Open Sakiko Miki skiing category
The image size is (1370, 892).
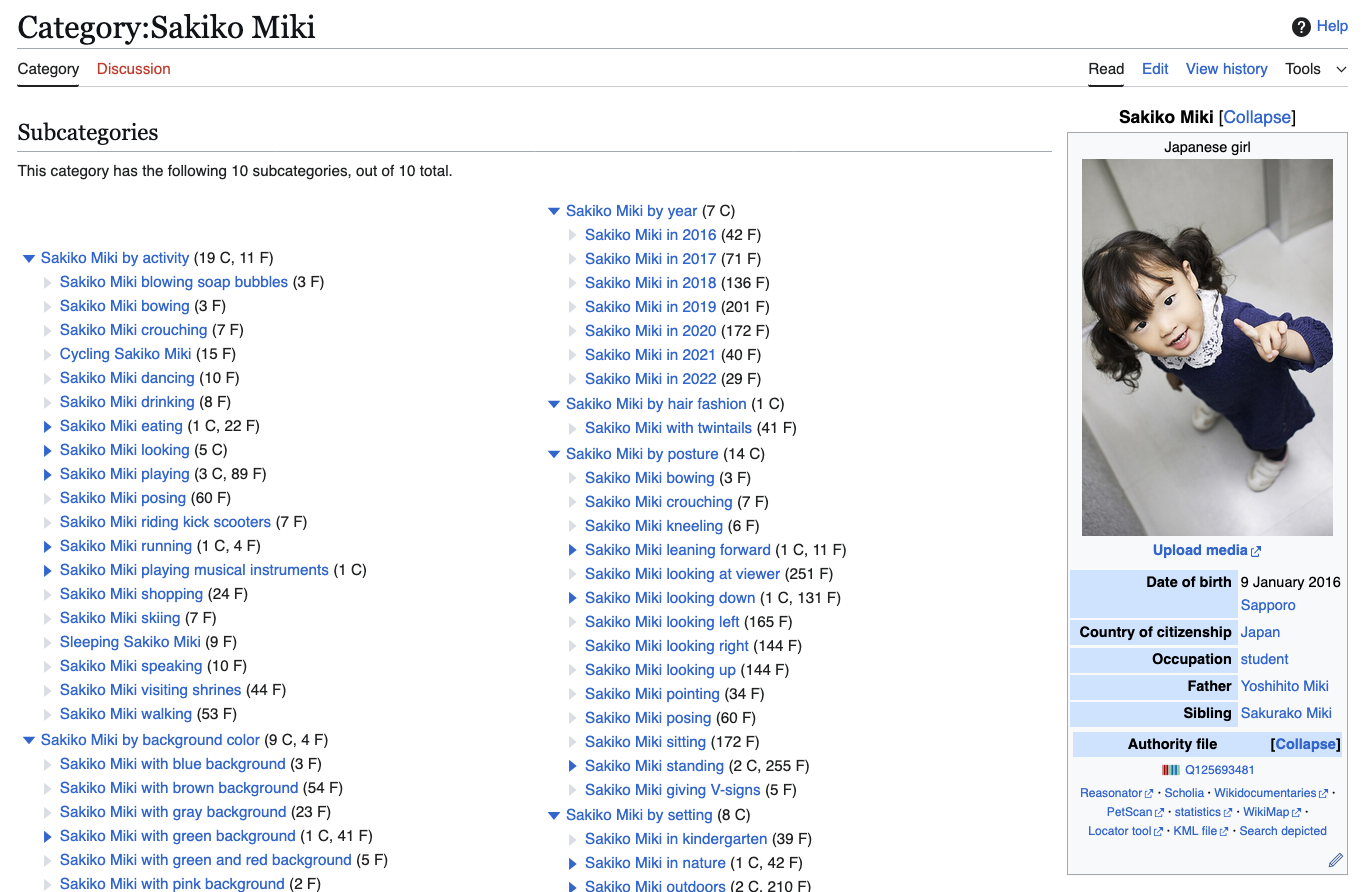pyautogui.click(x=120, y=618)
